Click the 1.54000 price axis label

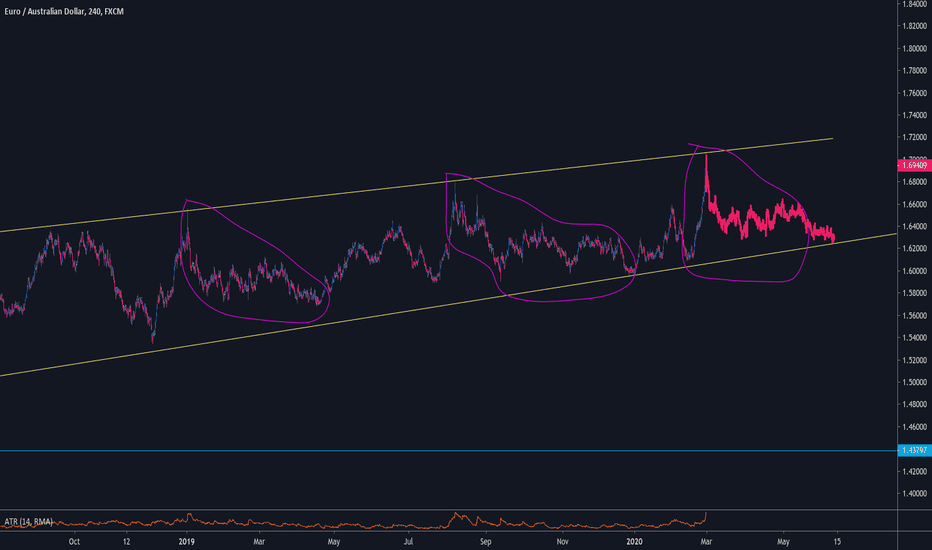pyautogui.click(x=915, y=337)
